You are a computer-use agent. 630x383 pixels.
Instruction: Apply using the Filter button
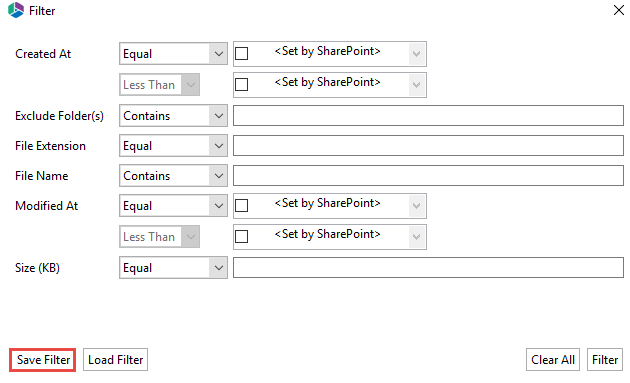(x=605, y=360)
